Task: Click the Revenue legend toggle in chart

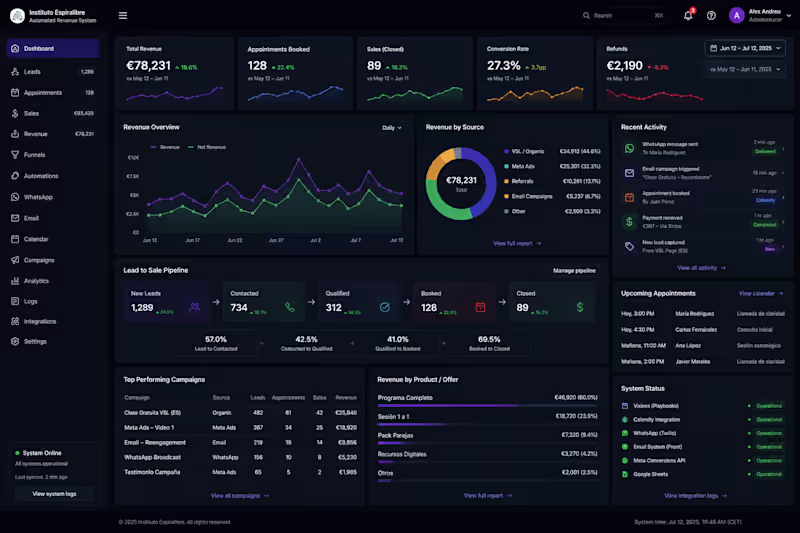Action: point(165,147)
